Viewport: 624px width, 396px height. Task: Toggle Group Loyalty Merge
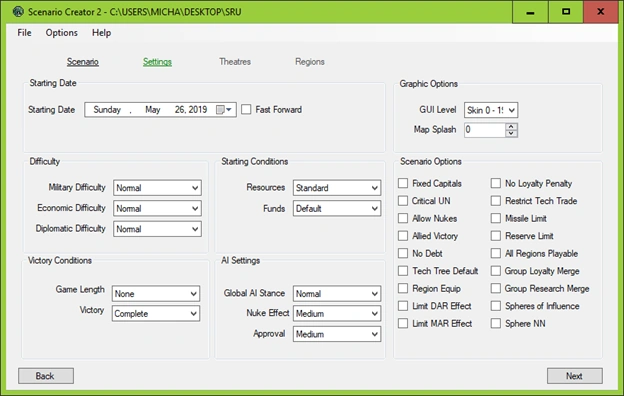[496, 271]
